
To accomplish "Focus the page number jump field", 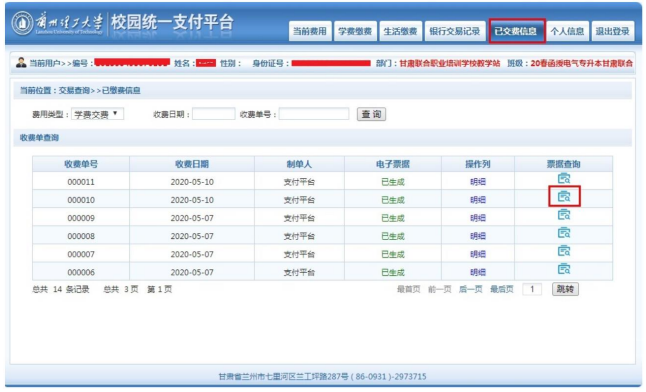I will (532, 289).
